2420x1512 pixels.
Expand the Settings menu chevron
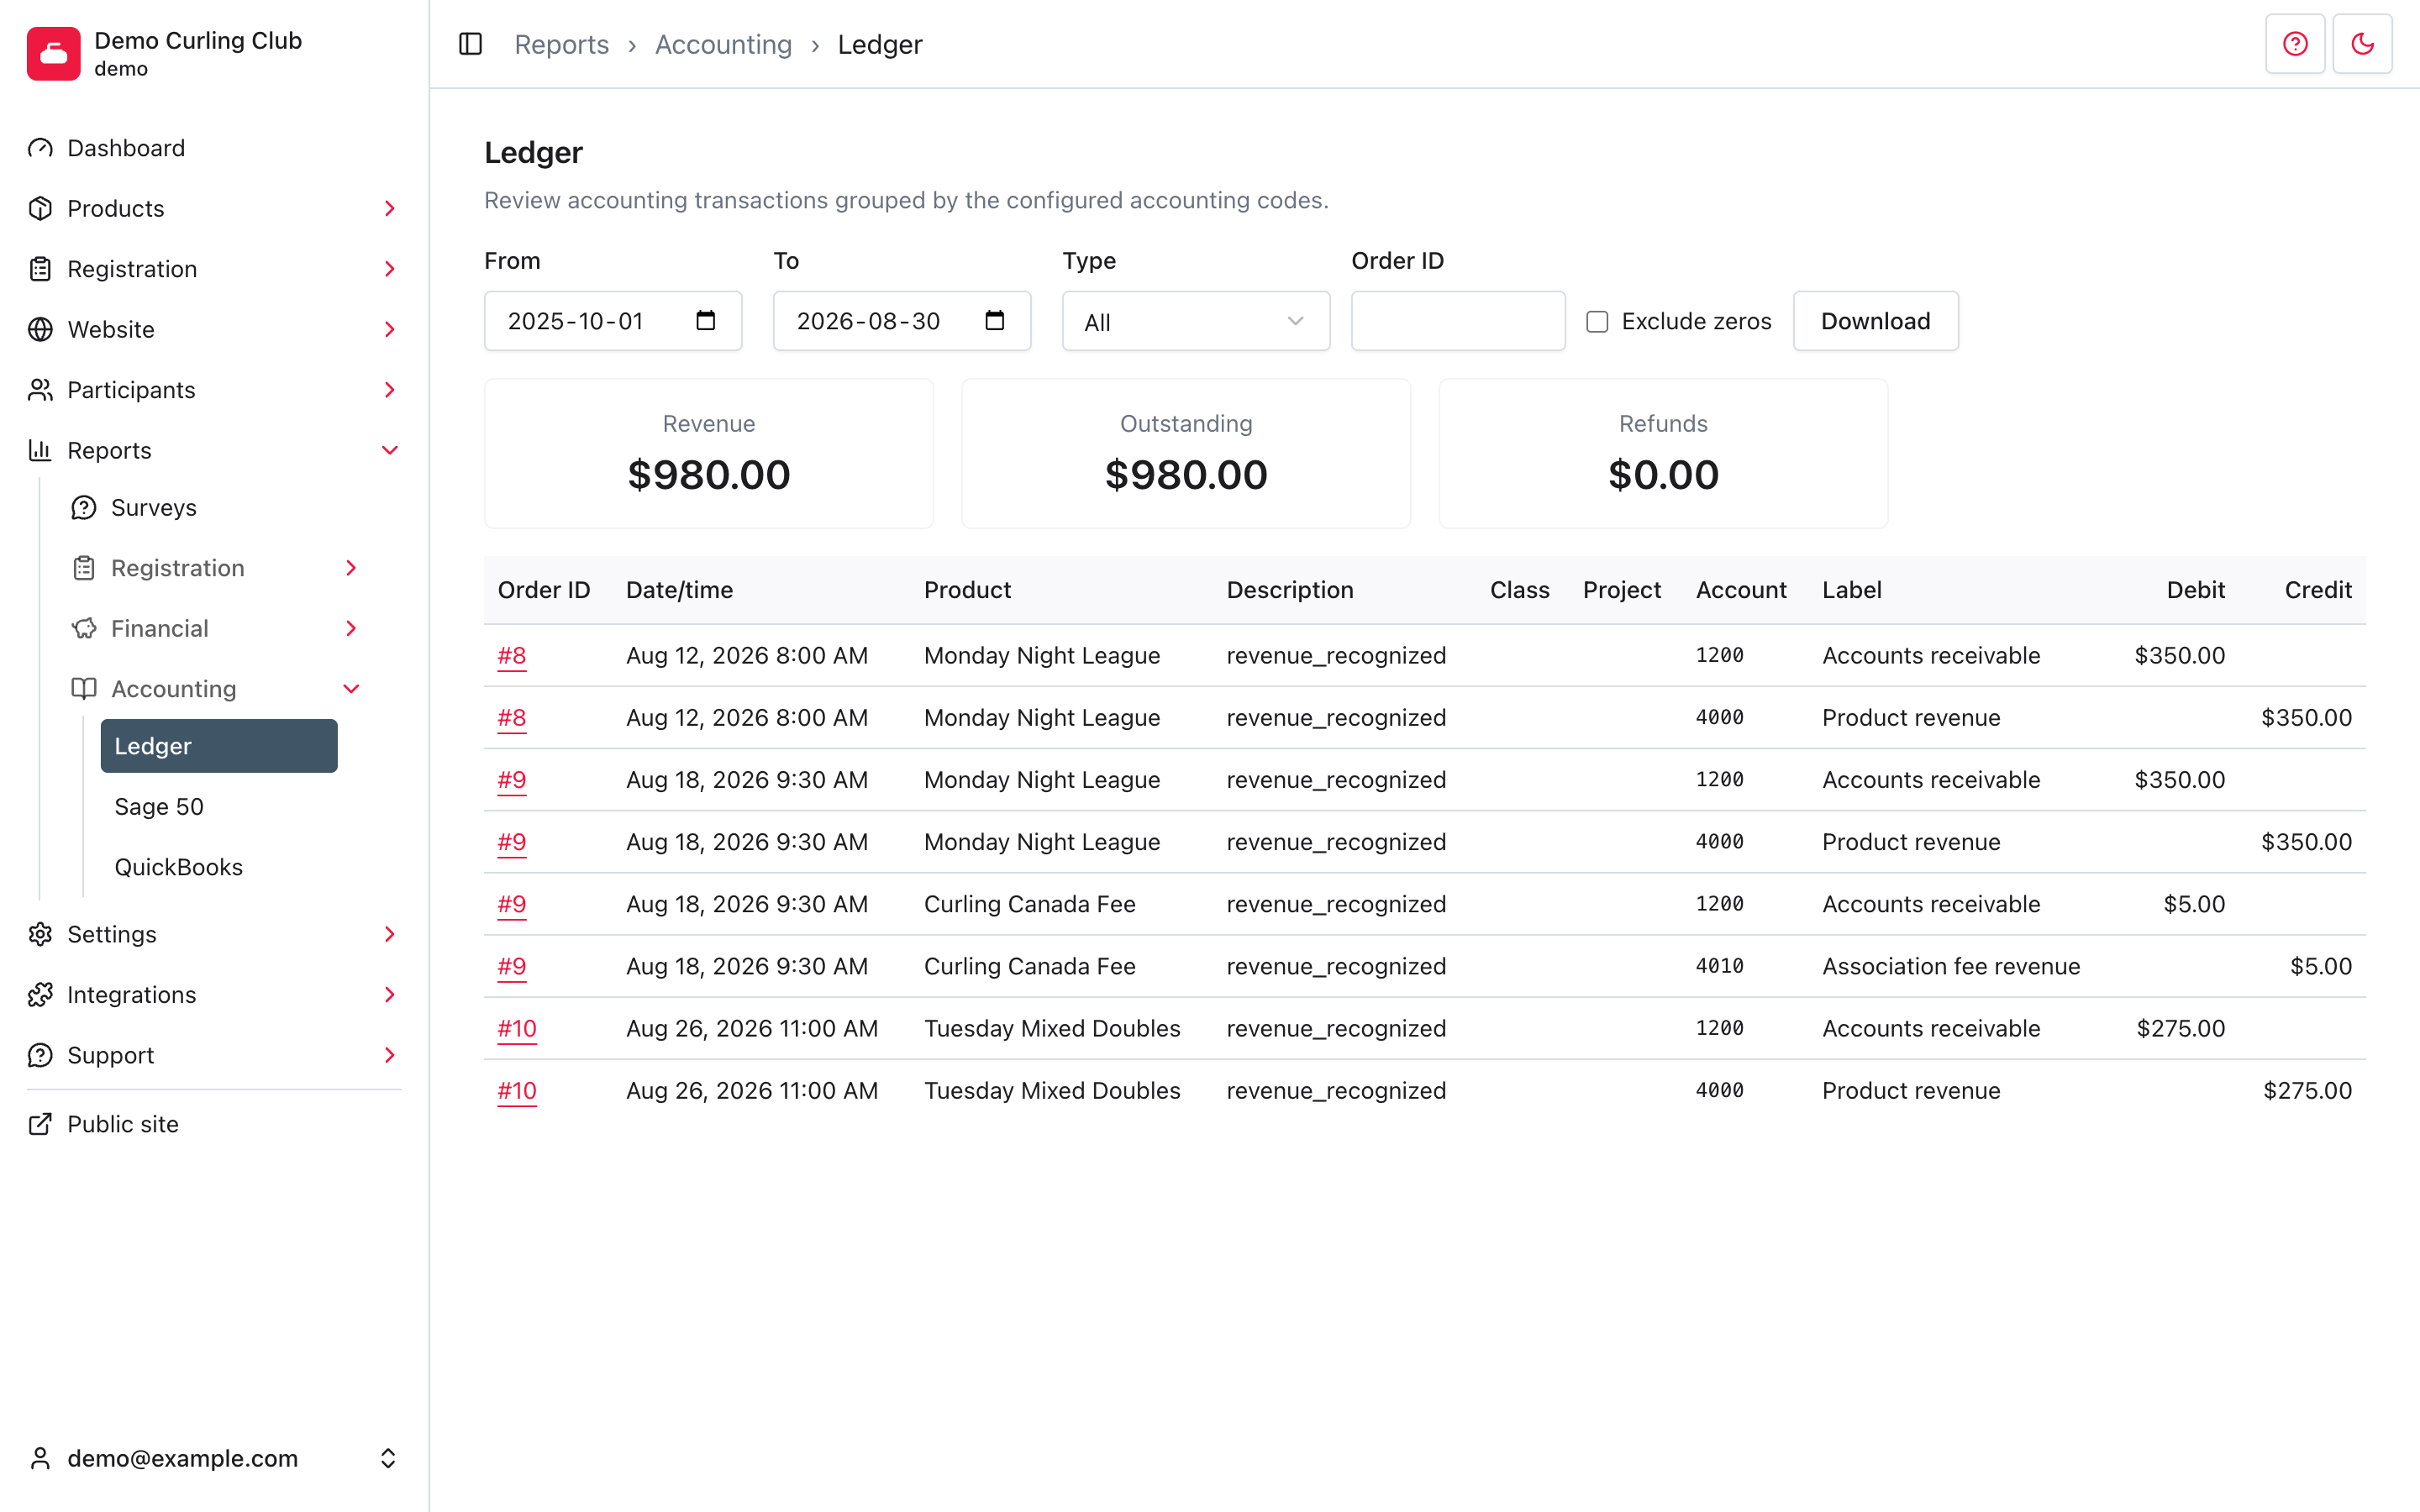390,934
